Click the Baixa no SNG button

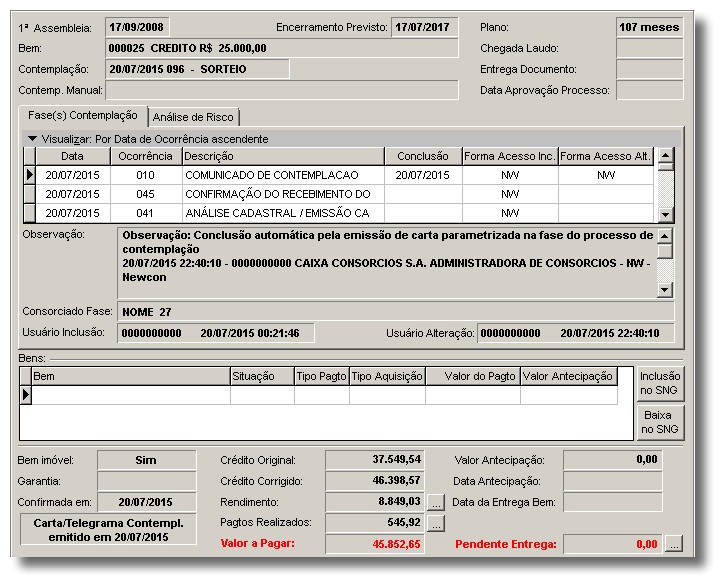(660, 422)
